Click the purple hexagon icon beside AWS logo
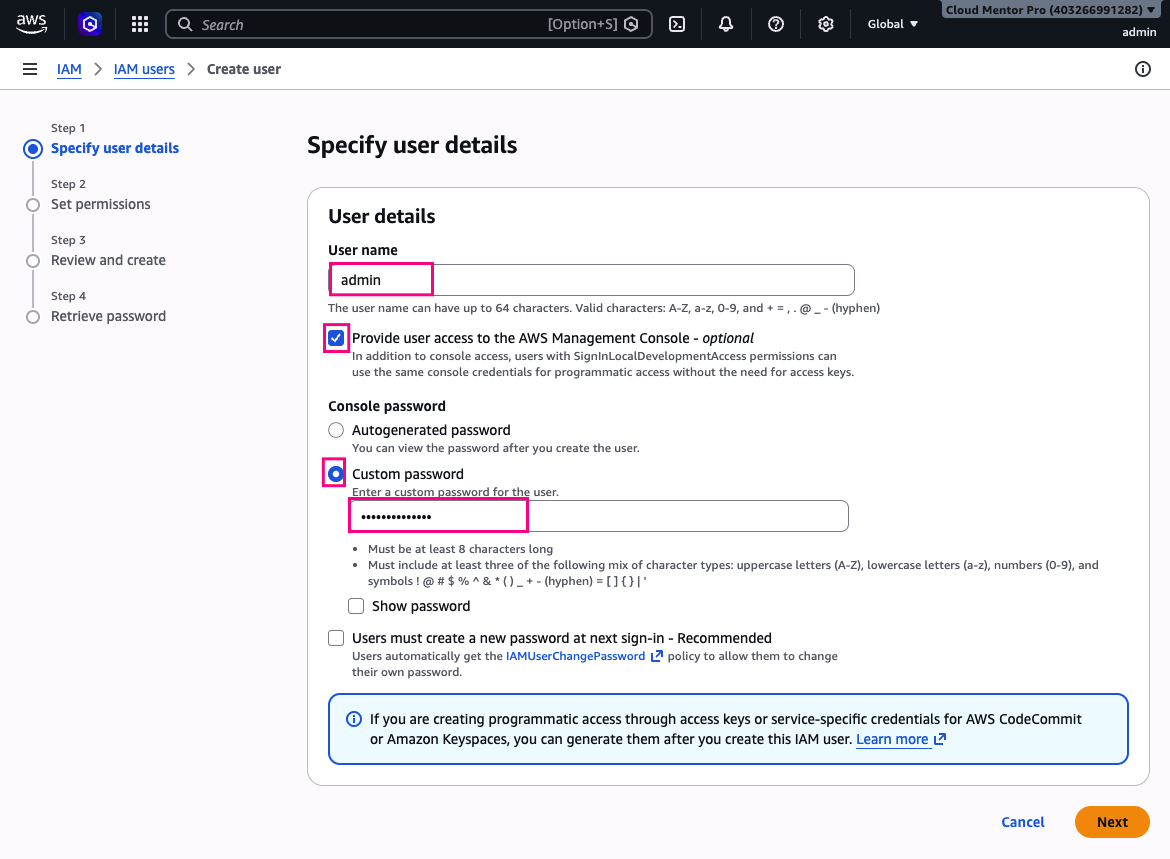Viewport: 1170px width, 859px height. point(90,24)
